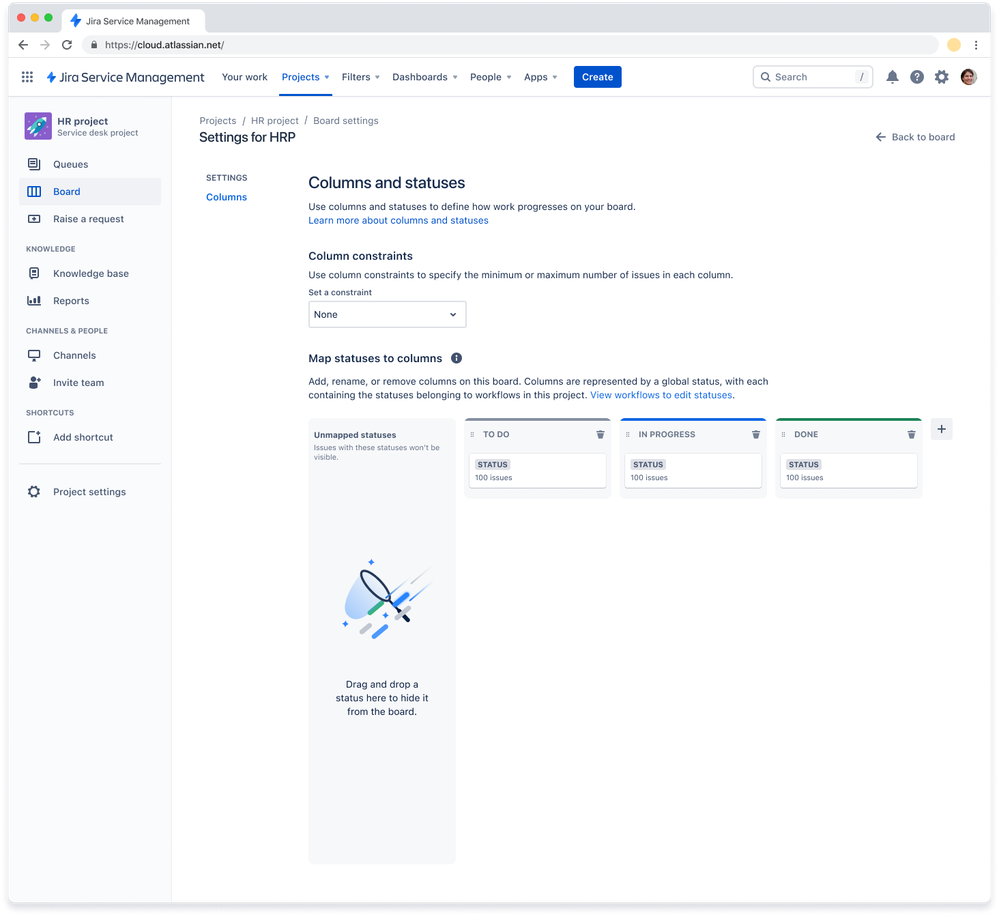999x916 pixels.
Task: Click the browser back arrow
Action: point(24,45)
